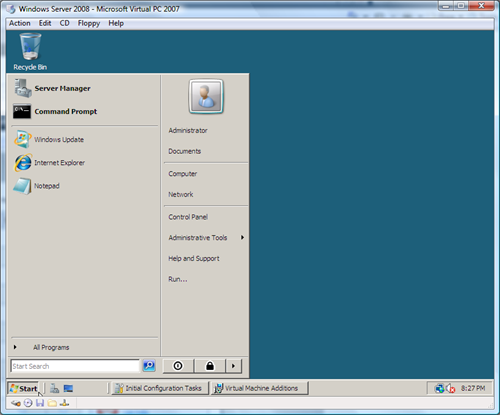Open Notepad from Start menu
This screenshot has height=415, width=500.
click(37, 186)
